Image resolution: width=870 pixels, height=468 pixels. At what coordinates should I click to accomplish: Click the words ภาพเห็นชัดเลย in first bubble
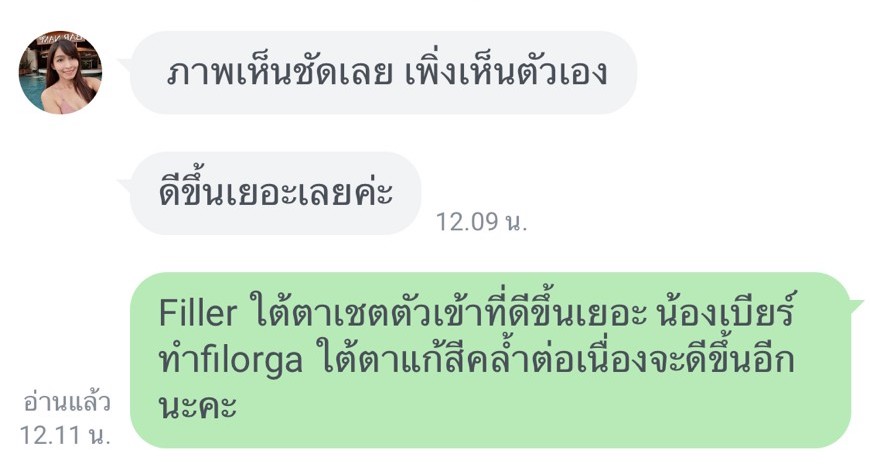pyautogui.click(x=279, y=73)
